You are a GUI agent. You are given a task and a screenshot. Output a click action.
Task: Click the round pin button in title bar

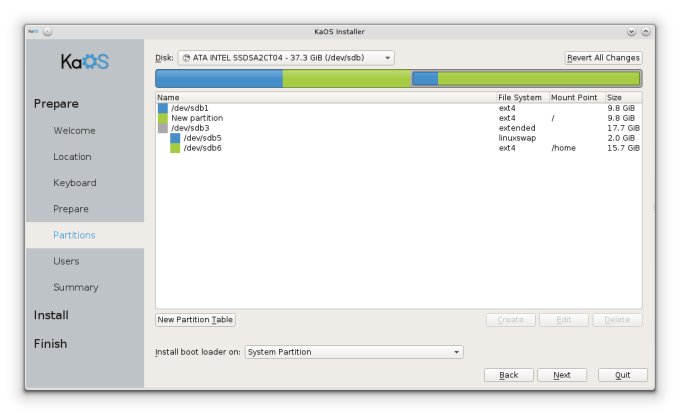[47, 32]
